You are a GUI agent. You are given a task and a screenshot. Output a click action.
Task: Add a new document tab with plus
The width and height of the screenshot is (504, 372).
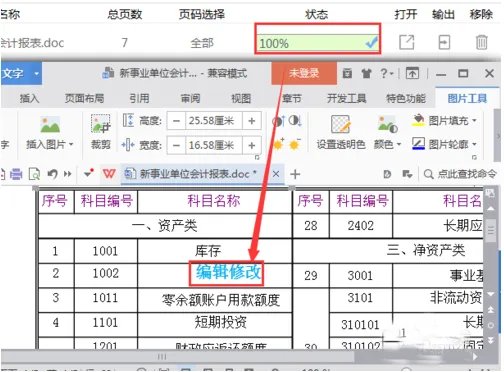295,174
